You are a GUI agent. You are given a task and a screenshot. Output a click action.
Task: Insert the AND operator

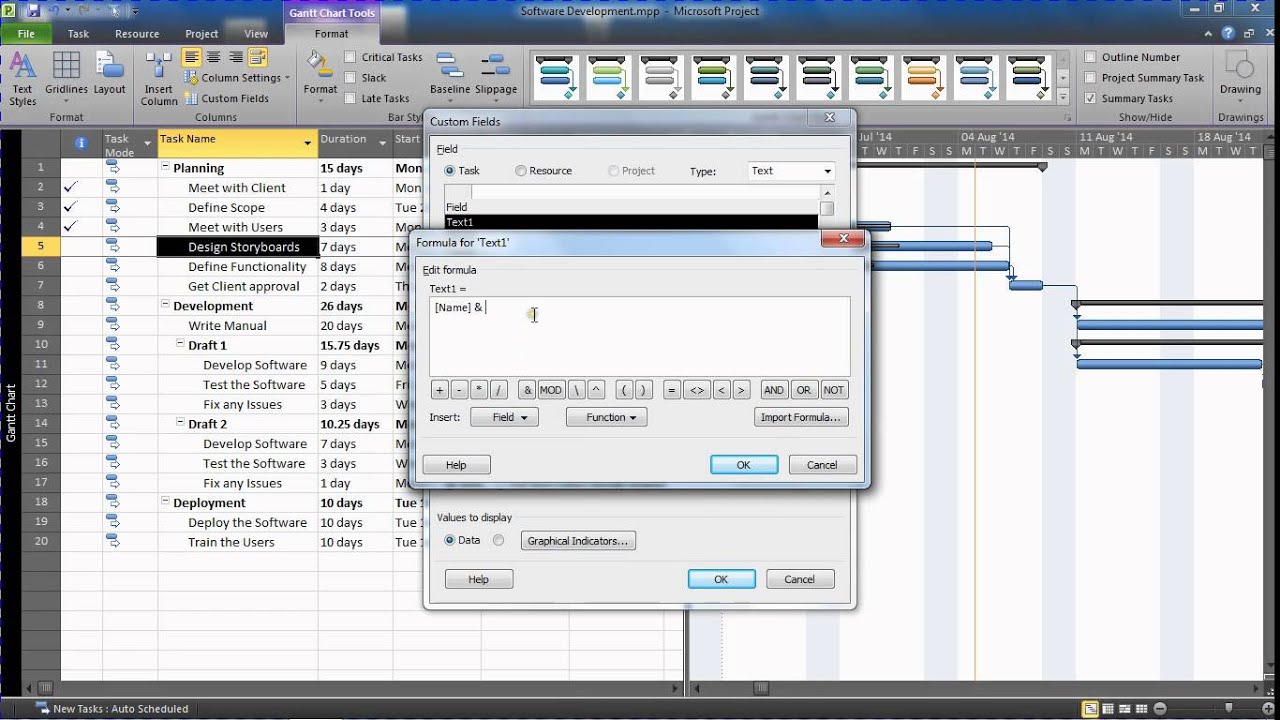(x=774, y=390)
